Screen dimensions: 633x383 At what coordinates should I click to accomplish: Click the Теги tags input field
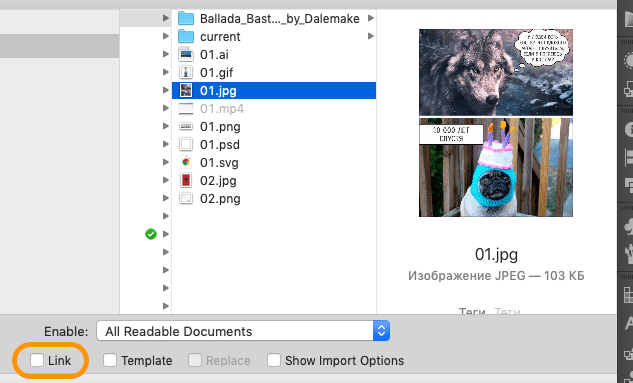(x=507, y=311)
